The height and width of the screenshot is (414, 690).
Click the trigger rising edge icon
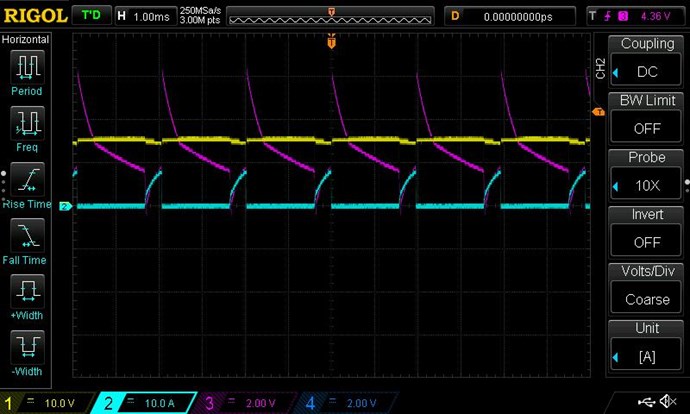coord(608,16)
